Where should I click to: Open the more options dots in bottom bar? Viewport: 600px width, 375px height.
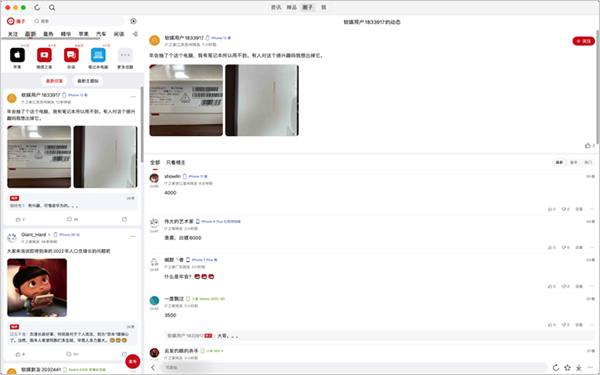click(x=590, y=368)
